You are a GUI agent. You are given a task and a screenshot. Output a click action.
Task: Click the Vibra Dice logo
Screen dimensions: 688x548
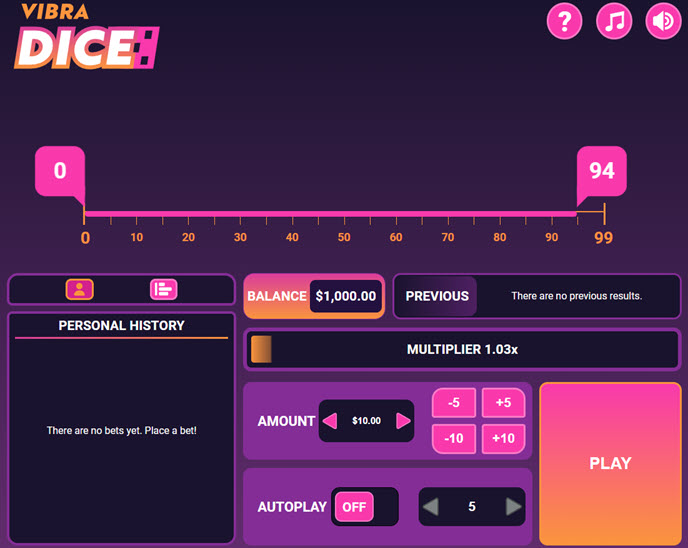(85, 36)
